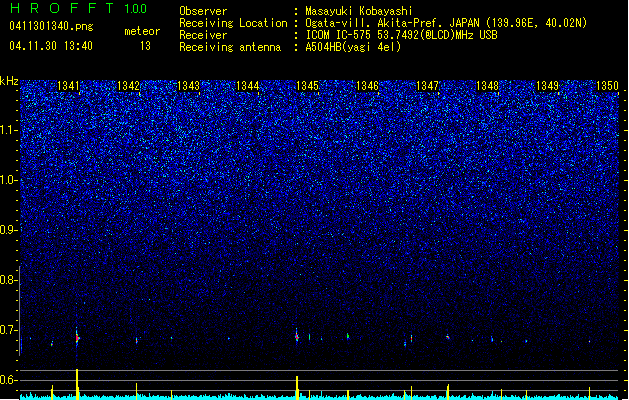Screen dimensions: 629x400
Task: Click the yellow intensity spike at 1345
Action: 297,387
